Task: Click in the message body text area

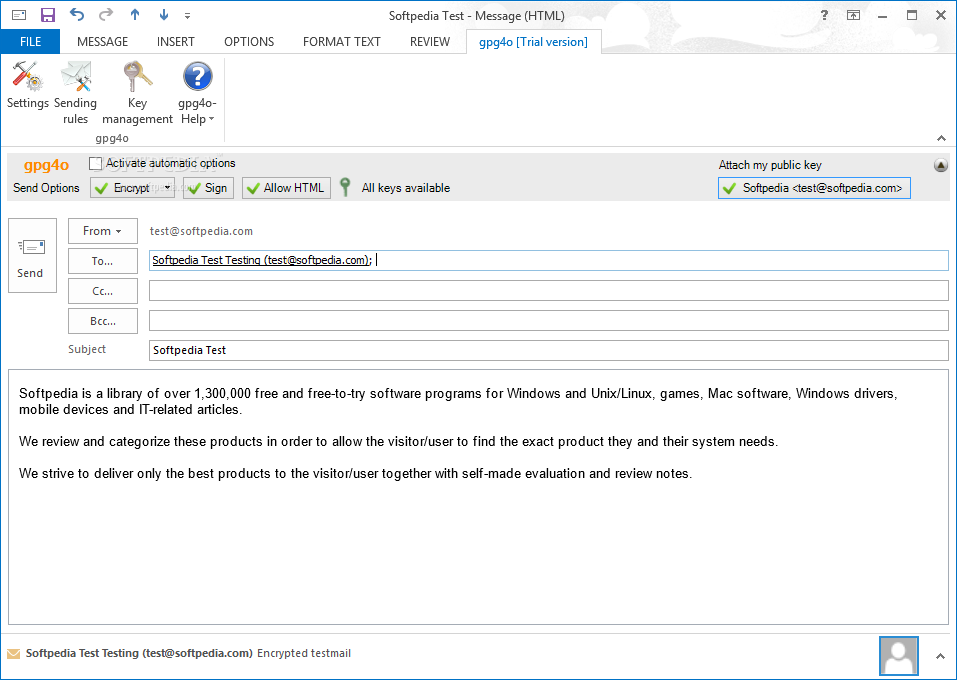Action: click(x=478, y=497)
